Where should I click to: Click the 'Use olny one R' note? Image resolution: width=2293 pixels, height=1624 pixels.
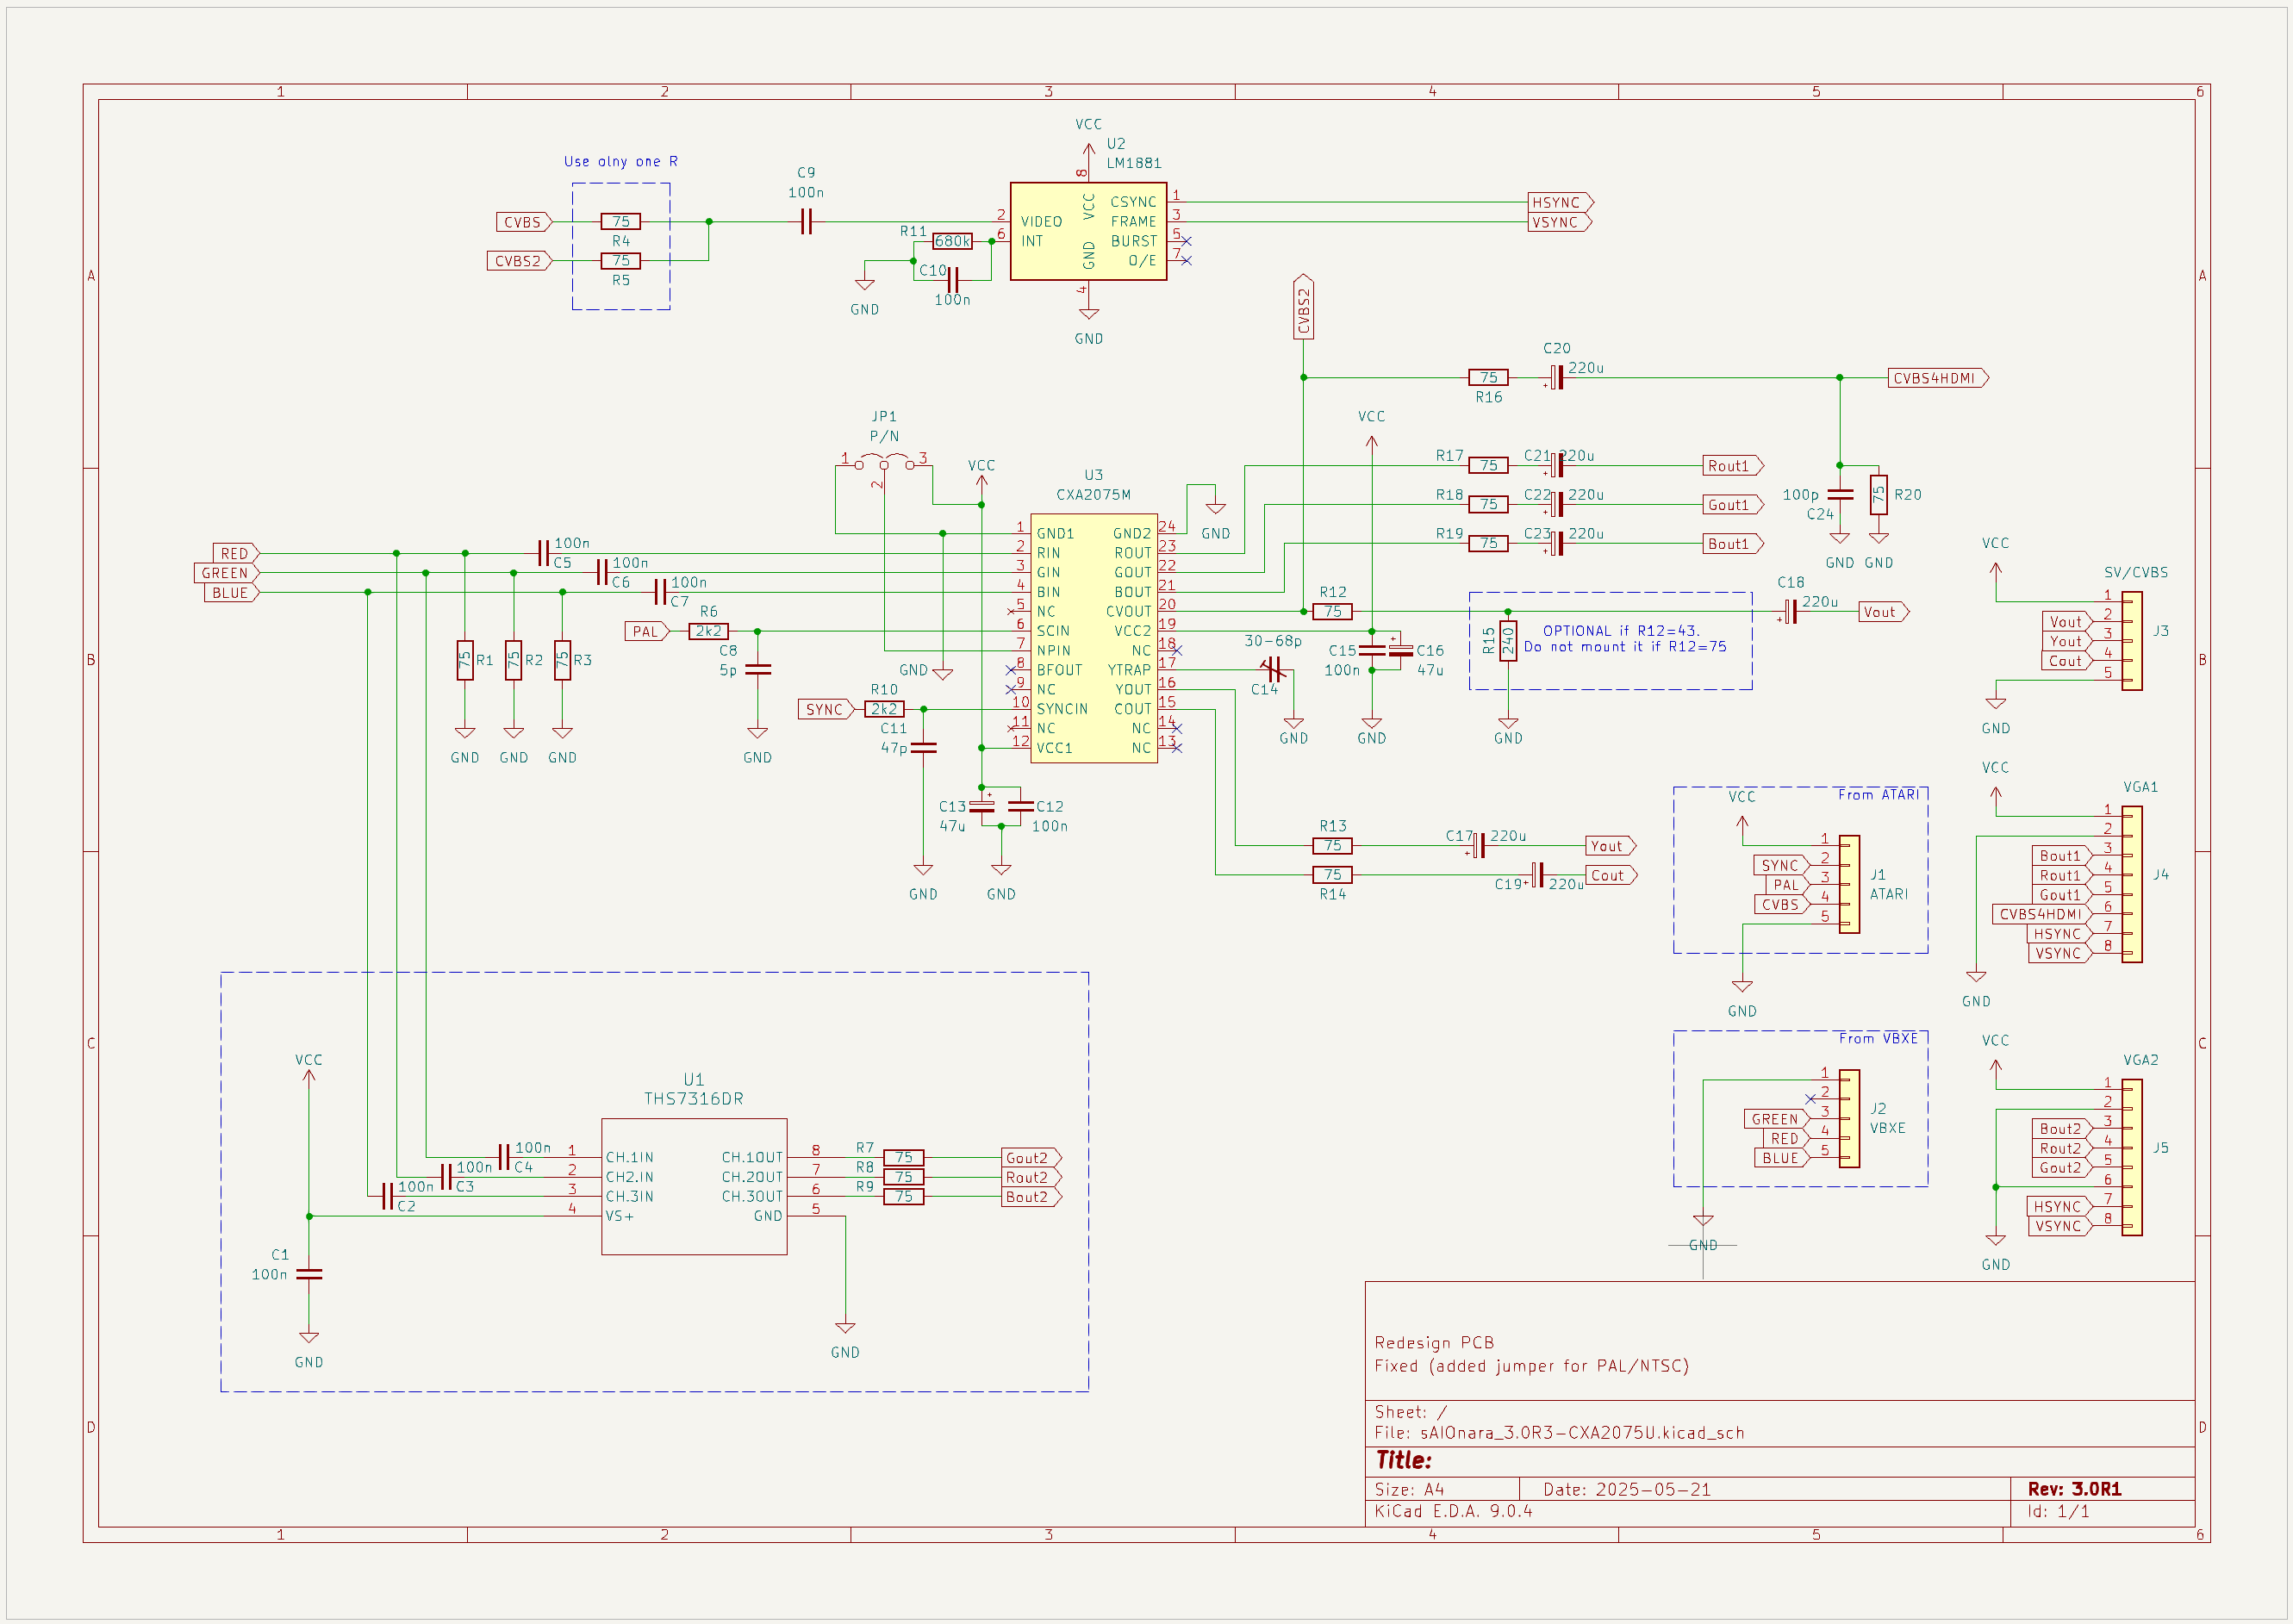[x=620, y=161]
